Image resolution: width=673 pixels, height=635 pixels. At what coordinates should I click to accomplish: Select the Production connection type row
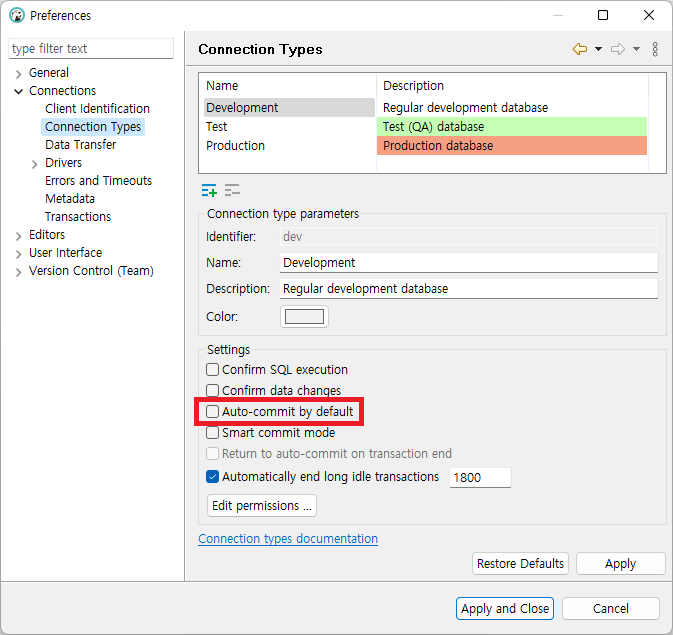tap(236, 146)
